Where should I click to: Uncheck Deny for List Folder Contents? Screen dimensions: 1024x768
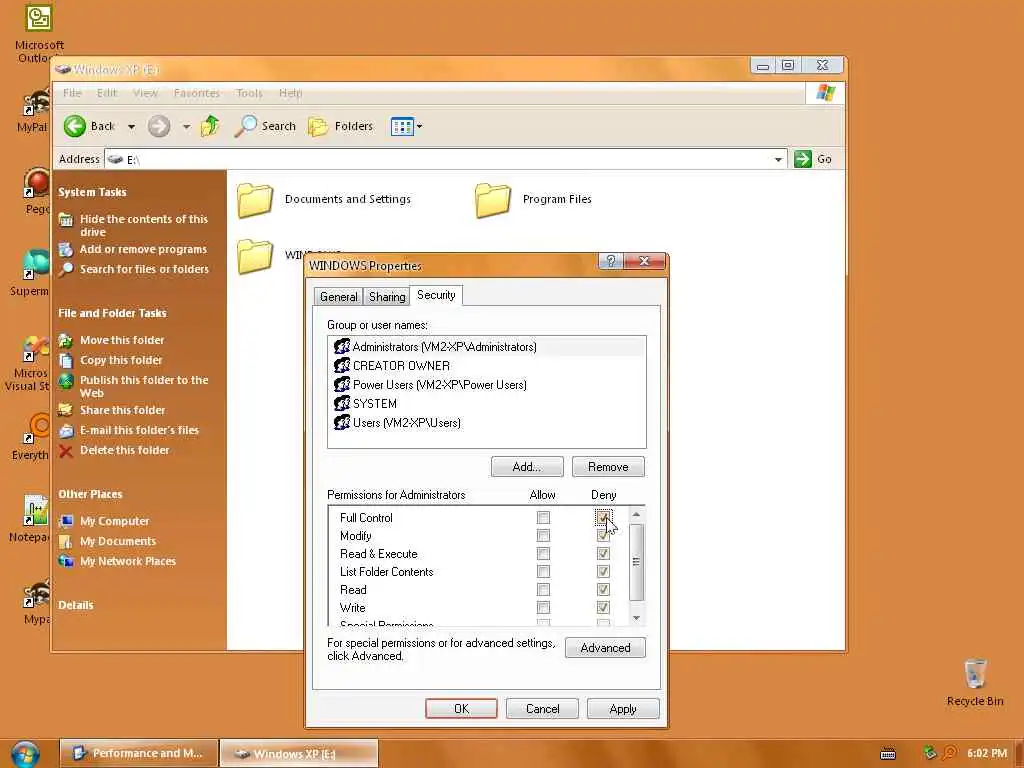pos(603,572)
